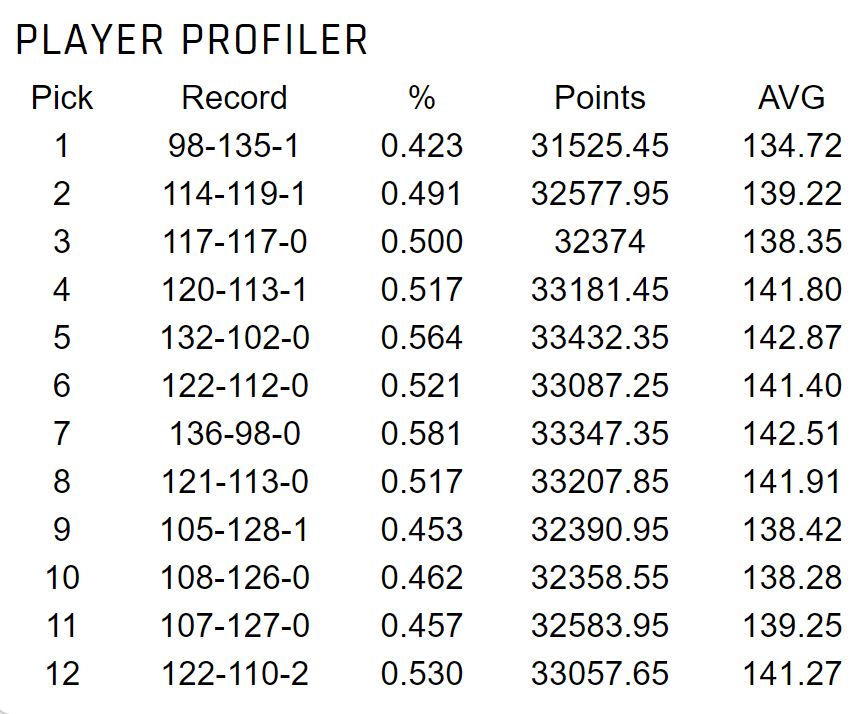This screenshot has width=859, height=714.
Task: Click the % column header
Action: click(x=422, y=98)
